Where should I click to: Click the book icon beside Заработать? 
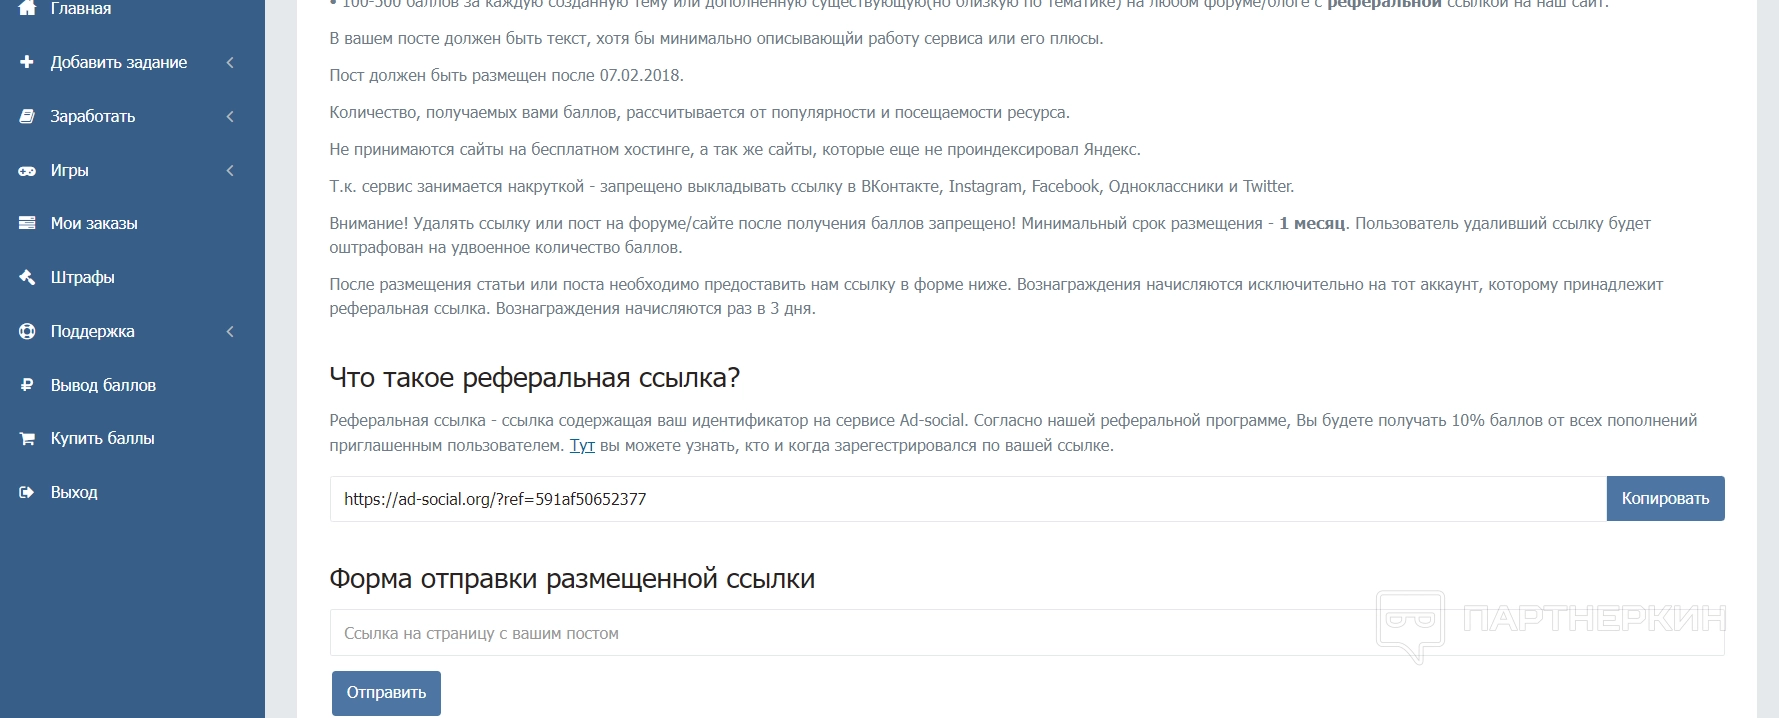click(27, 116)
